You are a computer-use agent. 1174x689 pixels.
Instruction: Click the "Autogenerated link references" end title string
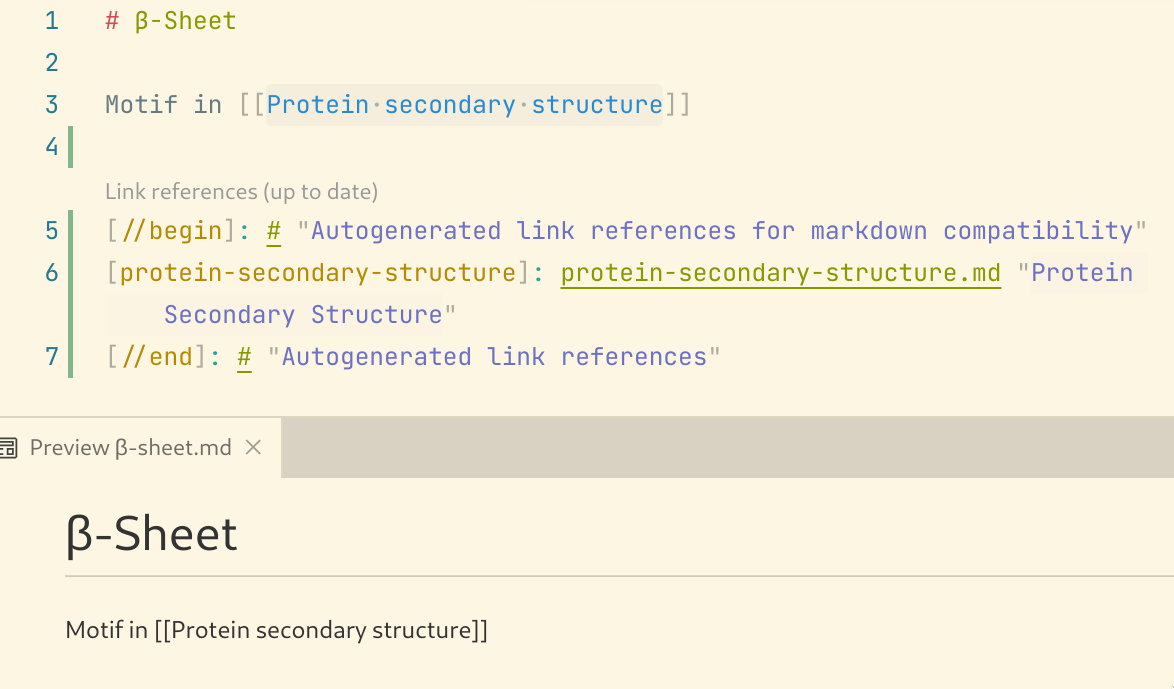pos(493,356)
